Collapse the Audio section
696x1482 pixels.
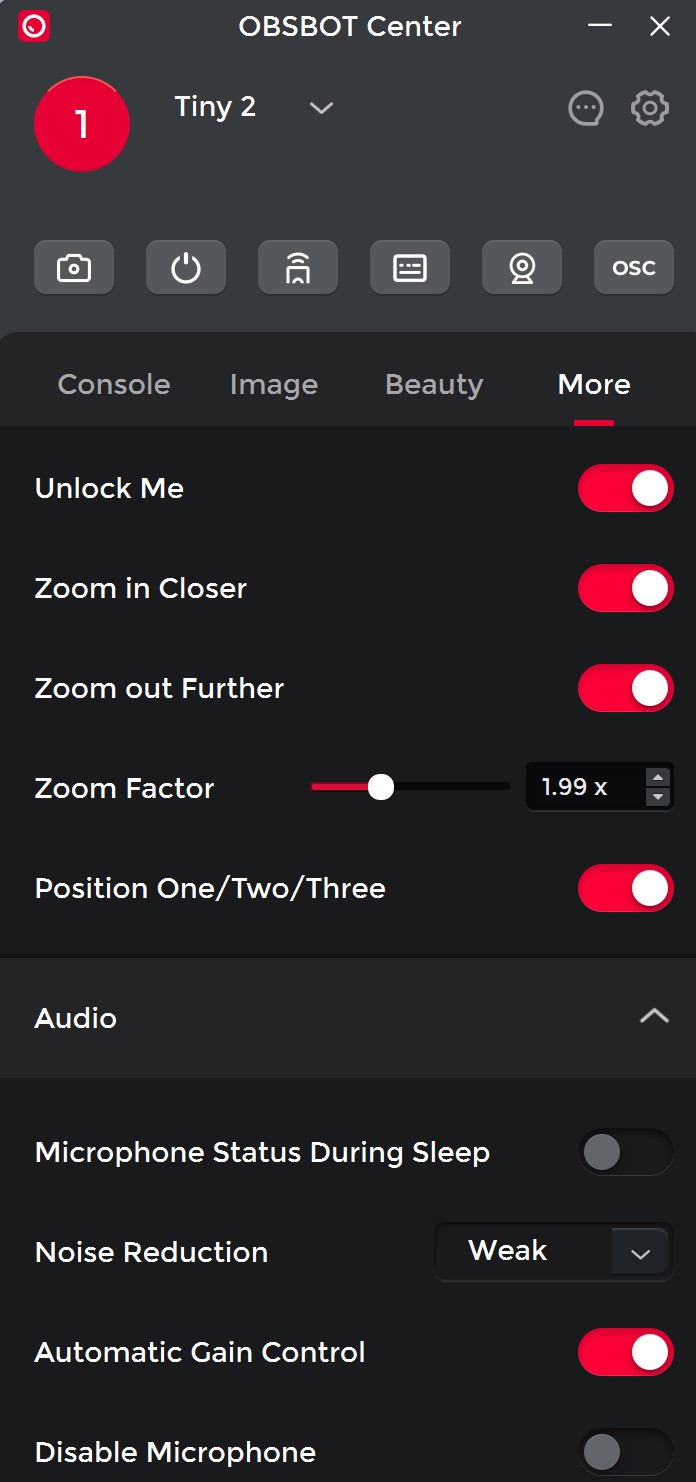(654, 1017)
